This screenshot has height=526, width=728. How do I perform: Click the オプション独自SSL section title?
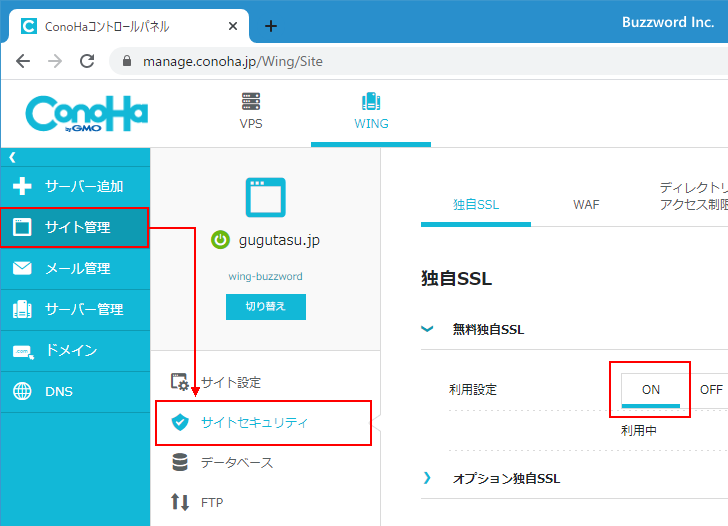pos(506,479)
